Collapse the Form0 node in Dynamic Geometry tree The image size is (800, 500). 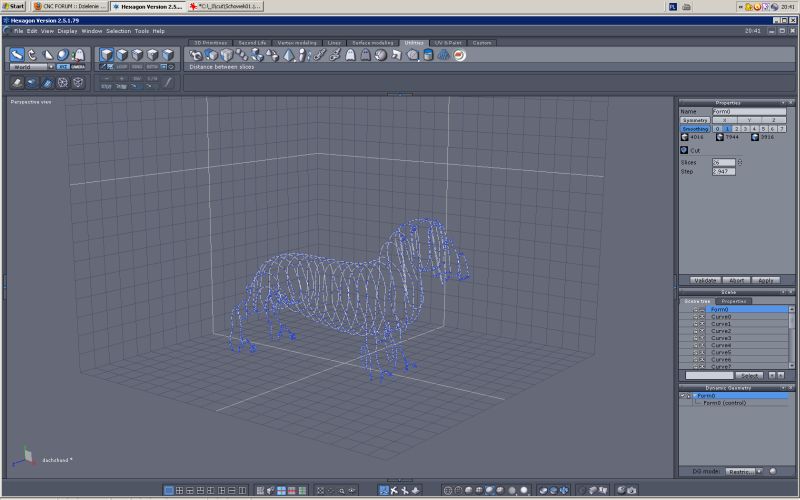point(694,396)
